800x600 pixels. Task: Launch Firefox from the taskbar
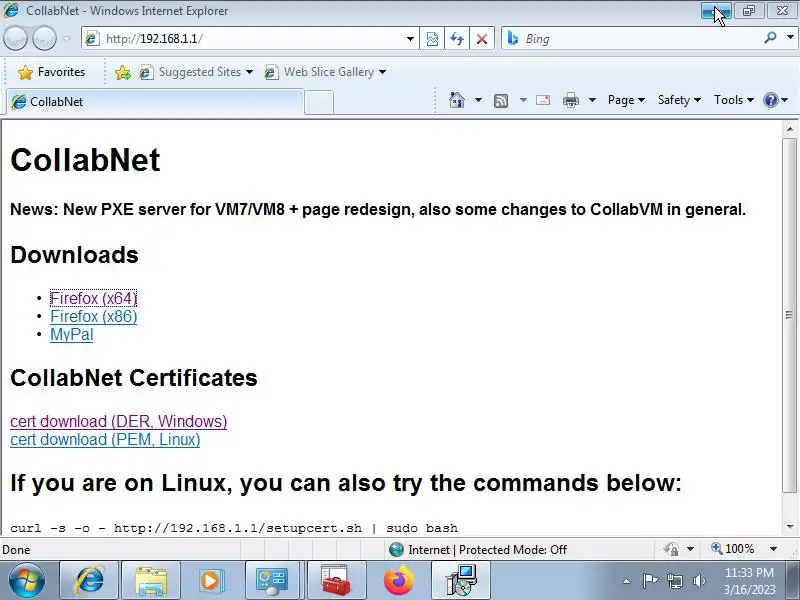pos(399,580)
